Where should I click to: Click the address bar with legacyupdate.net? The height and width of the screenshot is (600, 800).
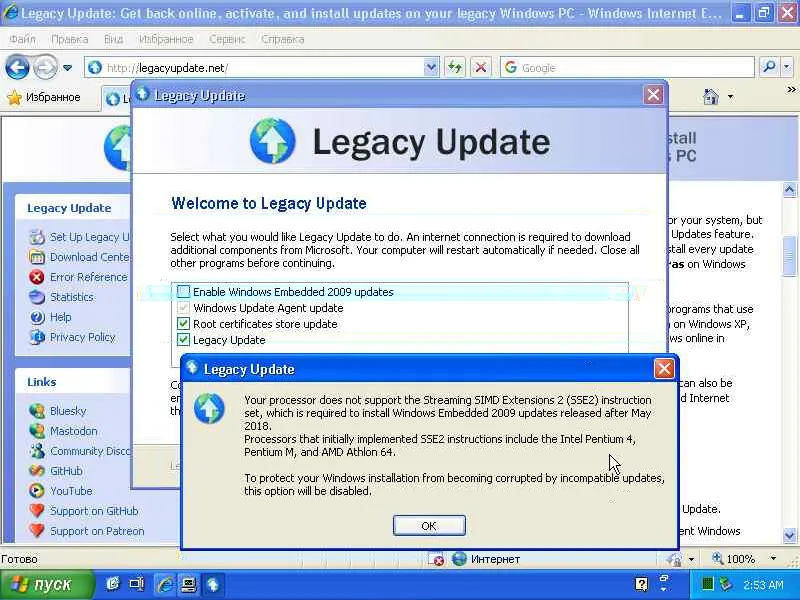[255, 68]
